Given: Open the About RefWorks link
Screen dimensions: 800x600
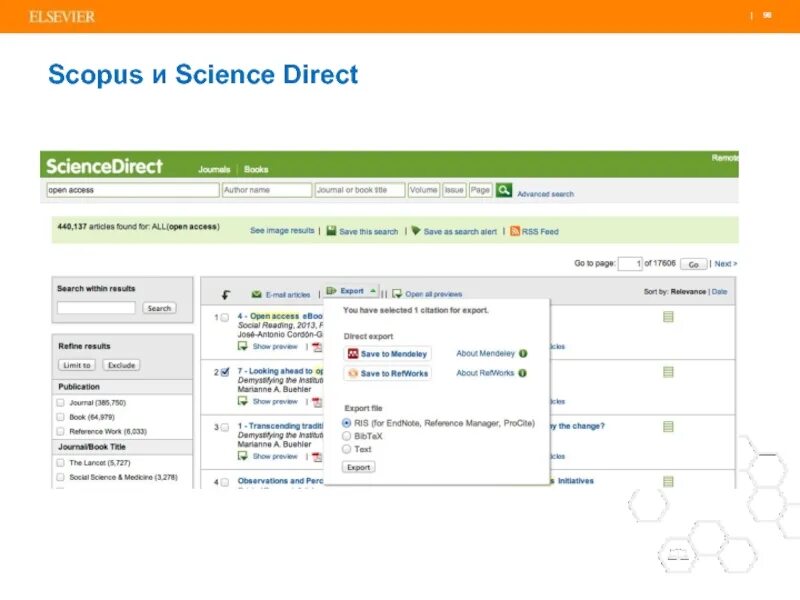Looking at the screenshot, I should tap(485, 373).
